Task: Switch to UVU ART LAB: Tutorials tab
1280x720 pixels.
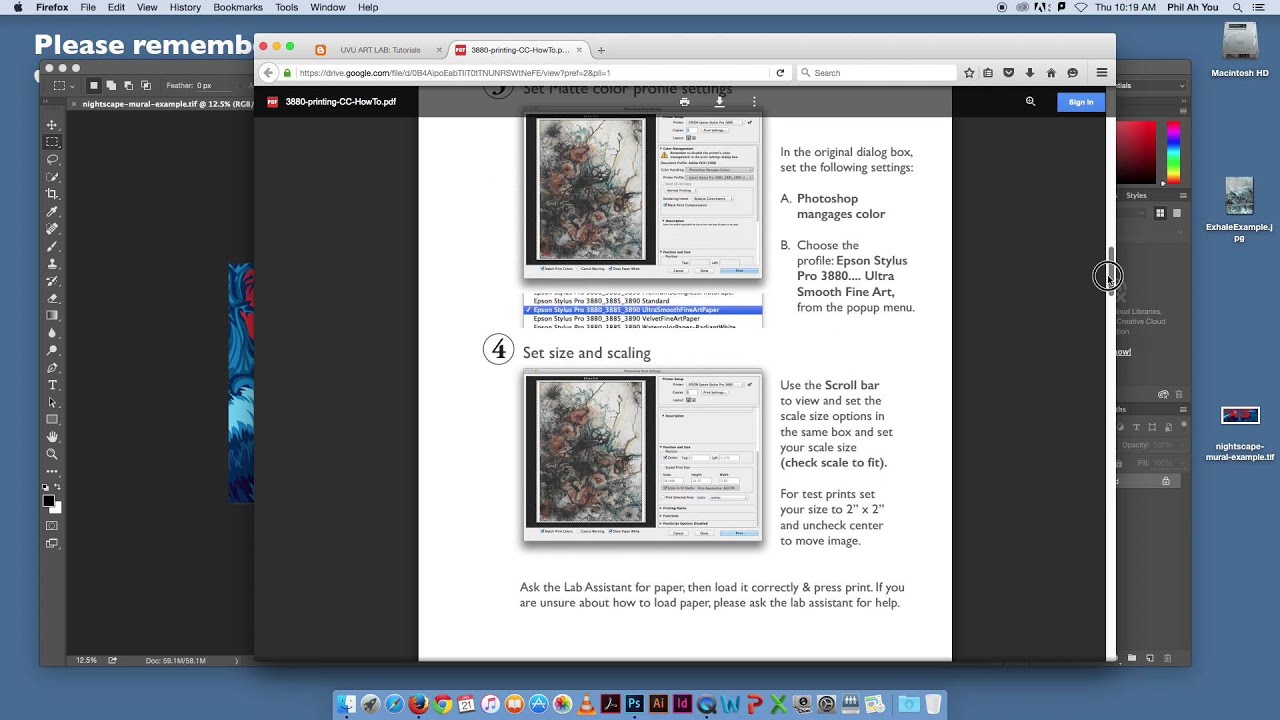Action: point(380,50)
